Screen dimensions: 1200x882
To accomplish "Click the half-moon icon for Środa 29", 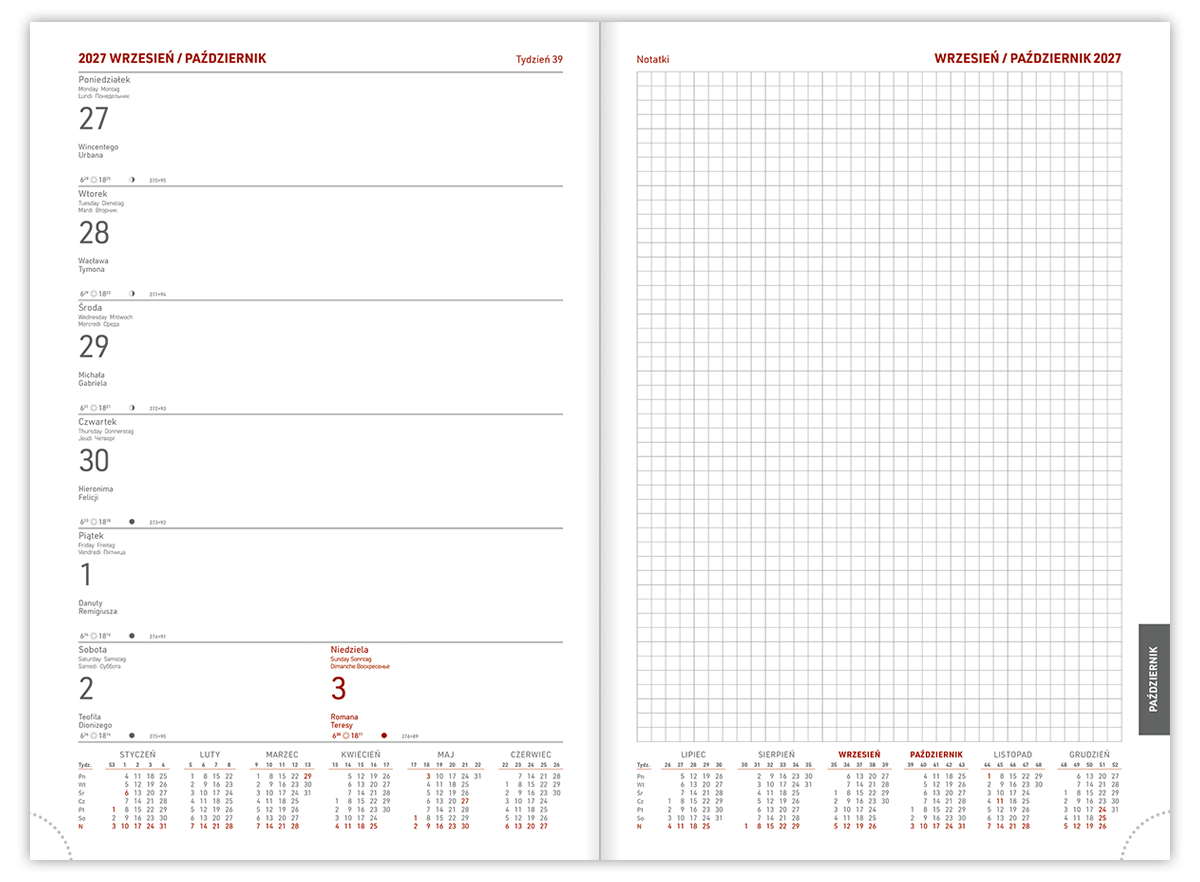I will tap(132, 408).
